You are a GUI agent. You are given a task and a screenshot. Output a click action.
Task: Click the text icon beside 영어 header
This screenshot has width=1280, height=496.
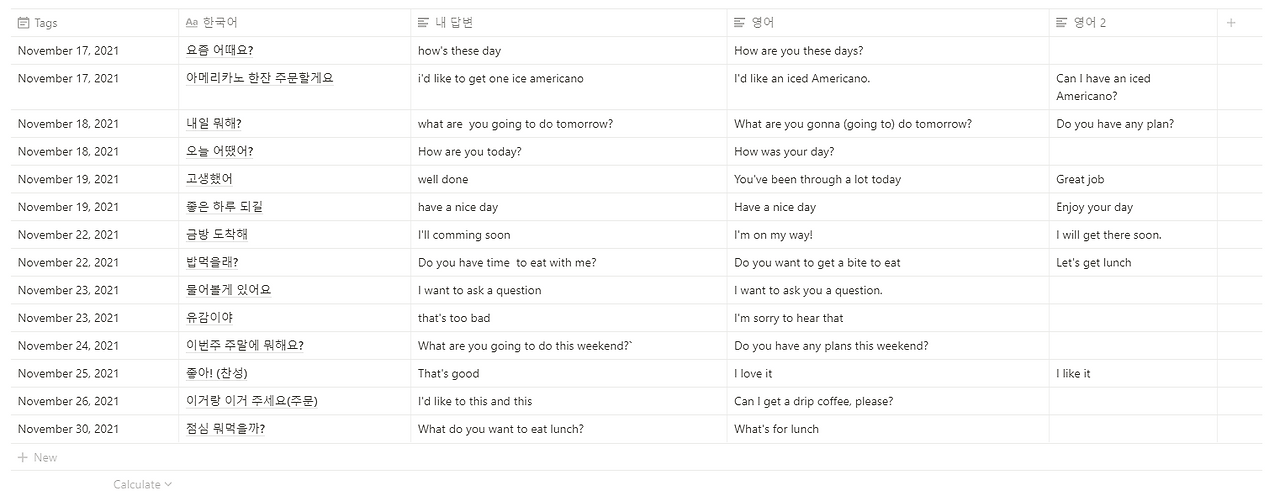[x=740, y=23]
